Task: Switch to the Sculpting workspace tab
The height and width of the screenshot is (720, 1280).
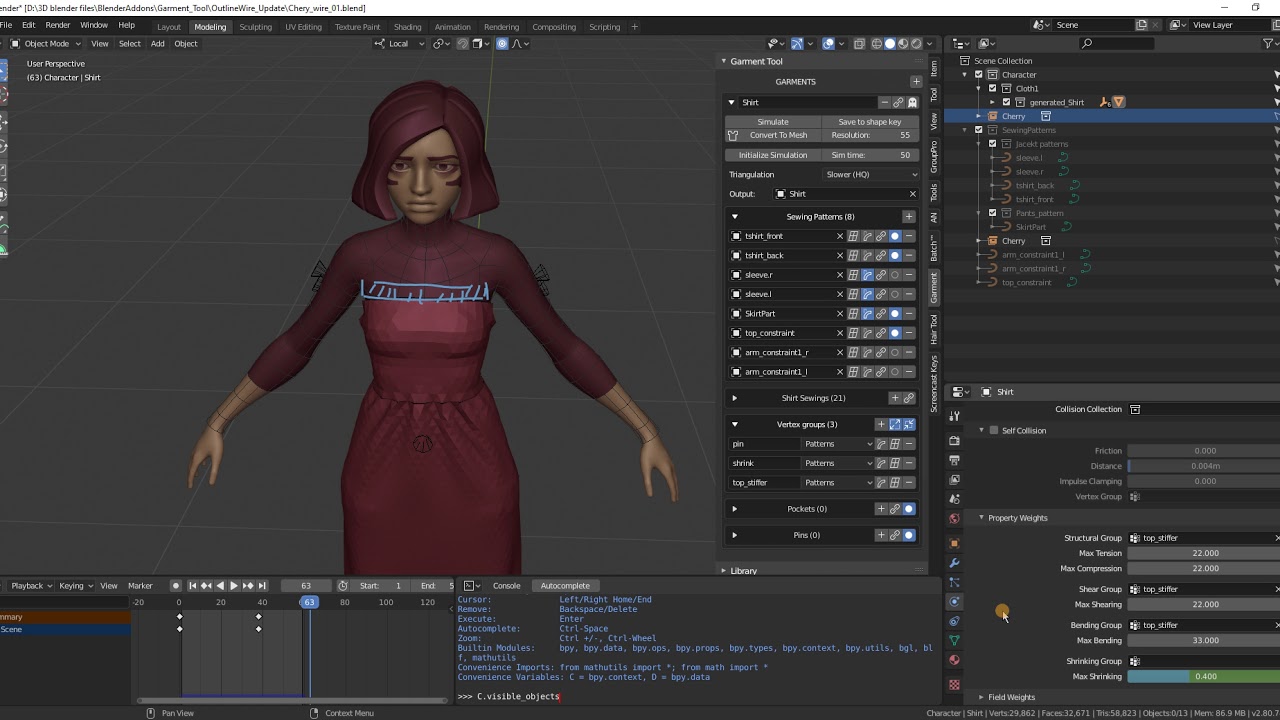Action: 255,27
